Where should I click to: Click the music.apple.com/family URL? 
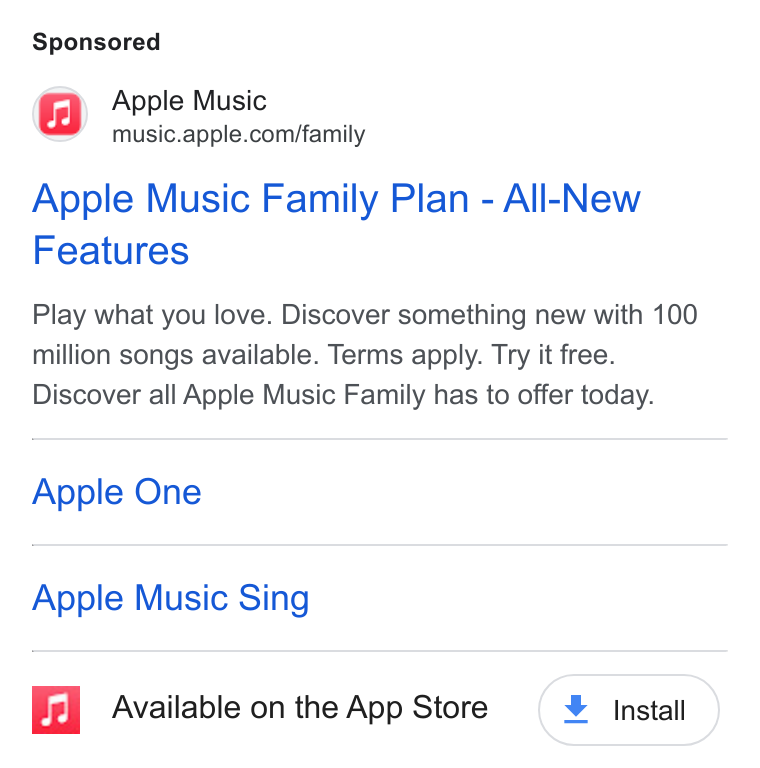click(238, 134)
